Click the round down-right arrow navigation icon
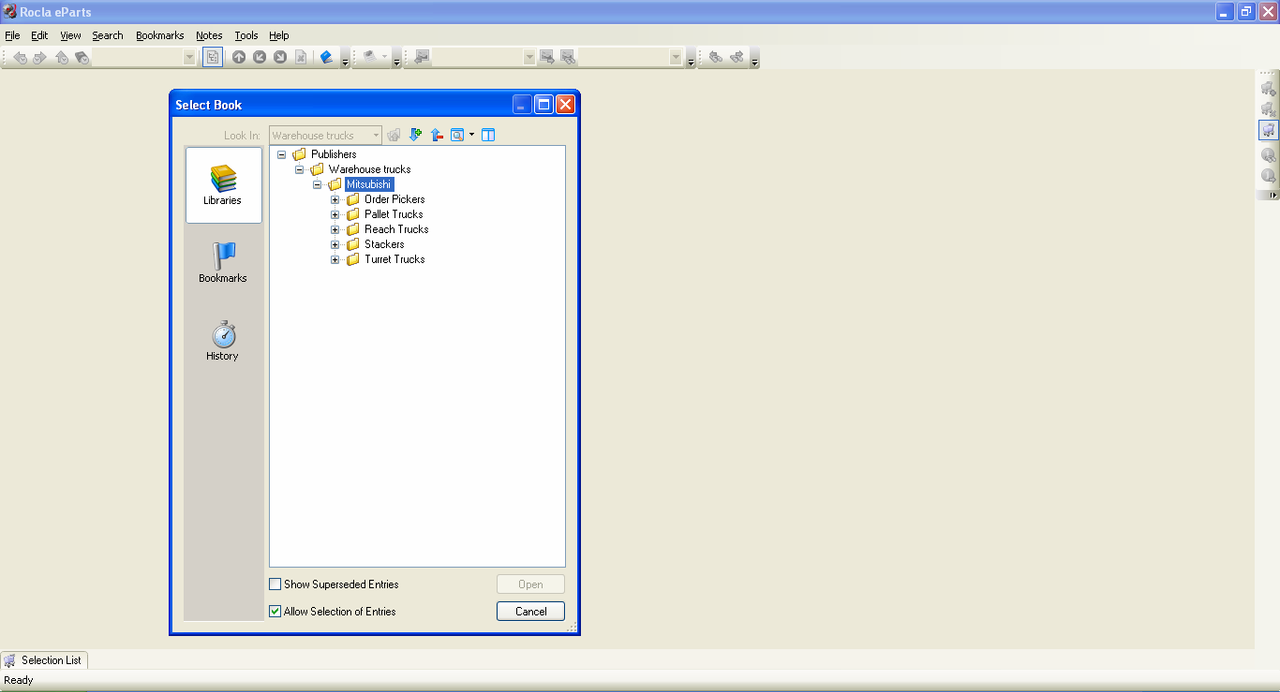This screenshot has width=1280, height=692. (280, 57)
